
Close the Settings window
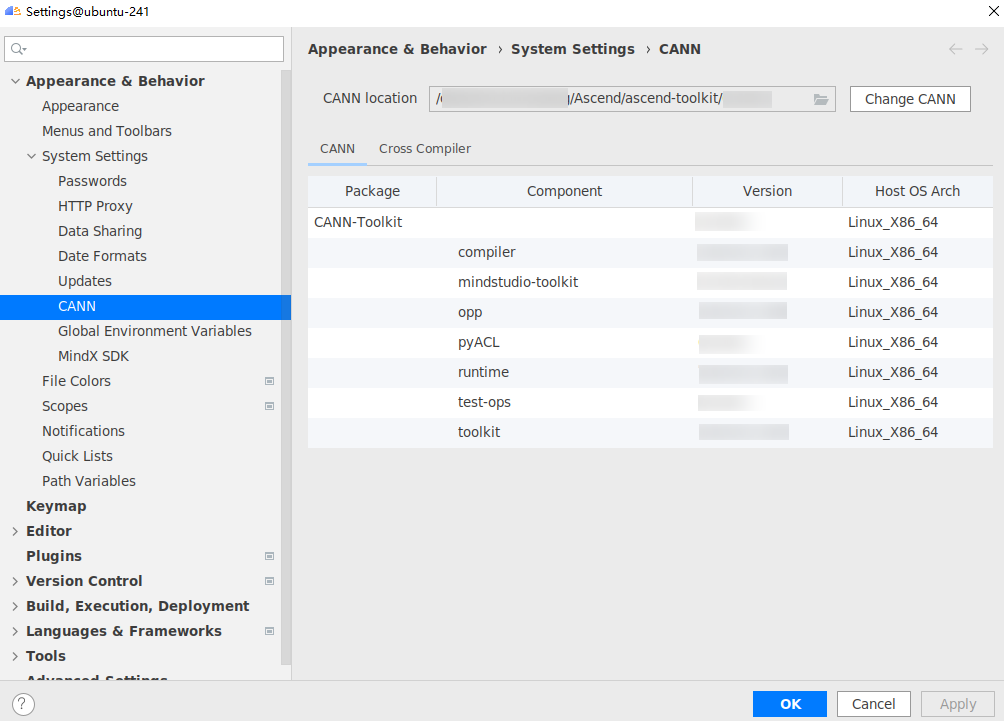[x=993, y=11]
